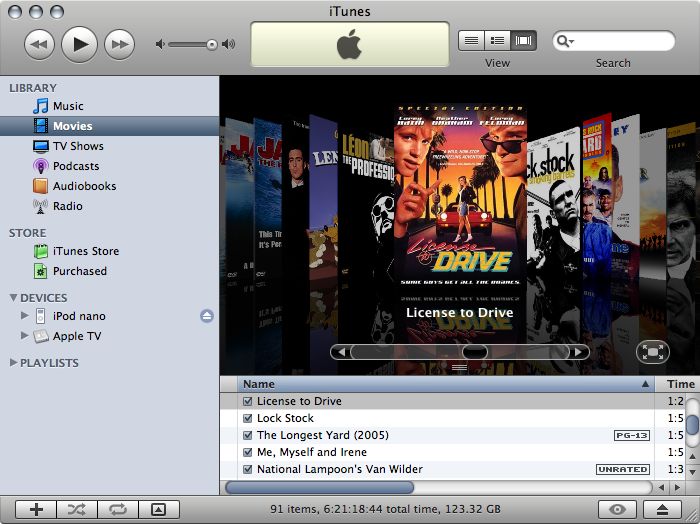The image size is (700, 524).
Task: Click horizontal scrollbar left arrow
Action: (661, 487)
